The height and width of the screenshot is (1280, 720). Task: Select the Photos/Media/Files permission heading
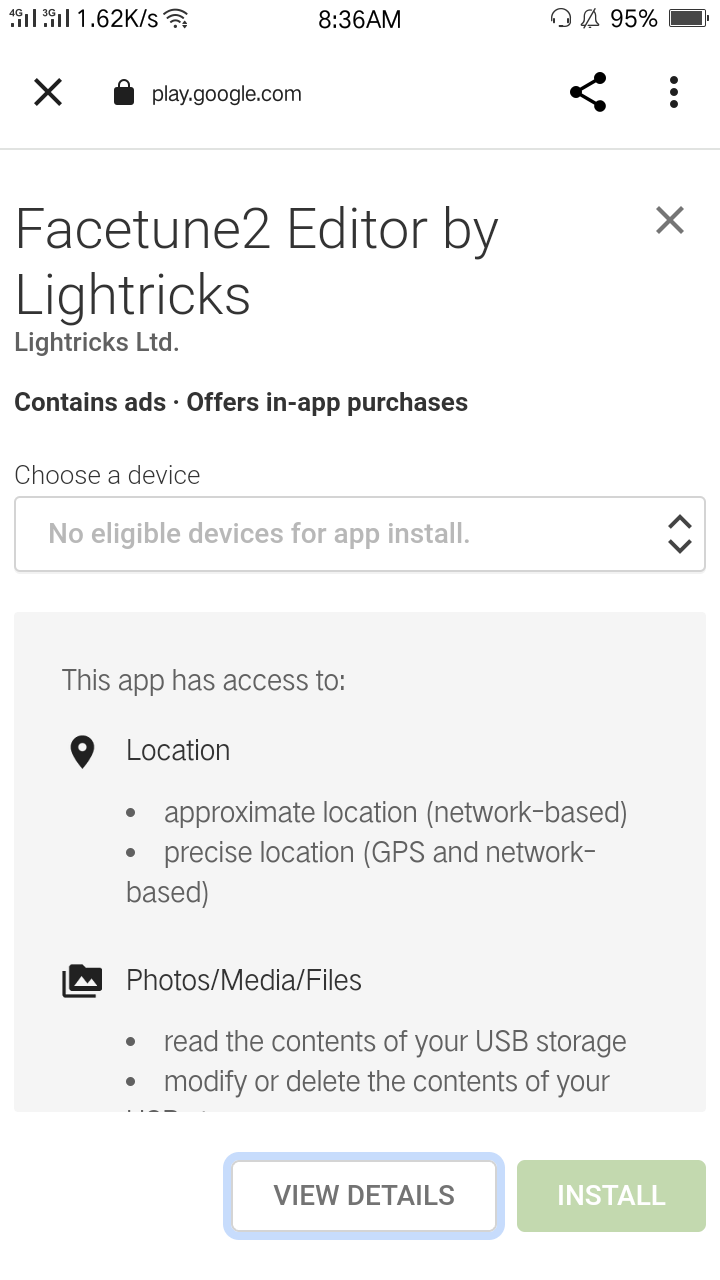(244, 980)
